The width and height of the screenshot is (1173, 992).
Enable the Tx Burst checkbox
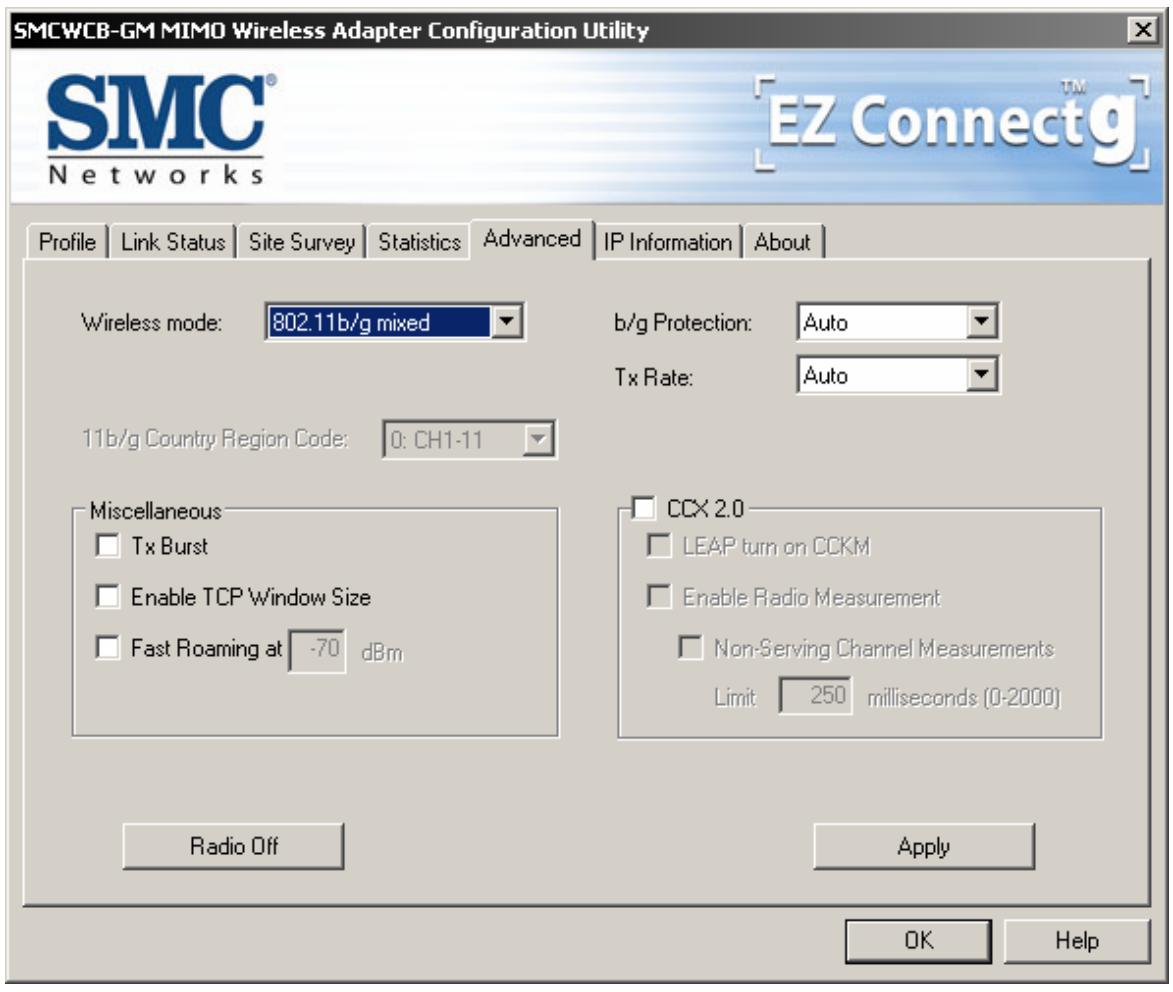tap(108, 545)
